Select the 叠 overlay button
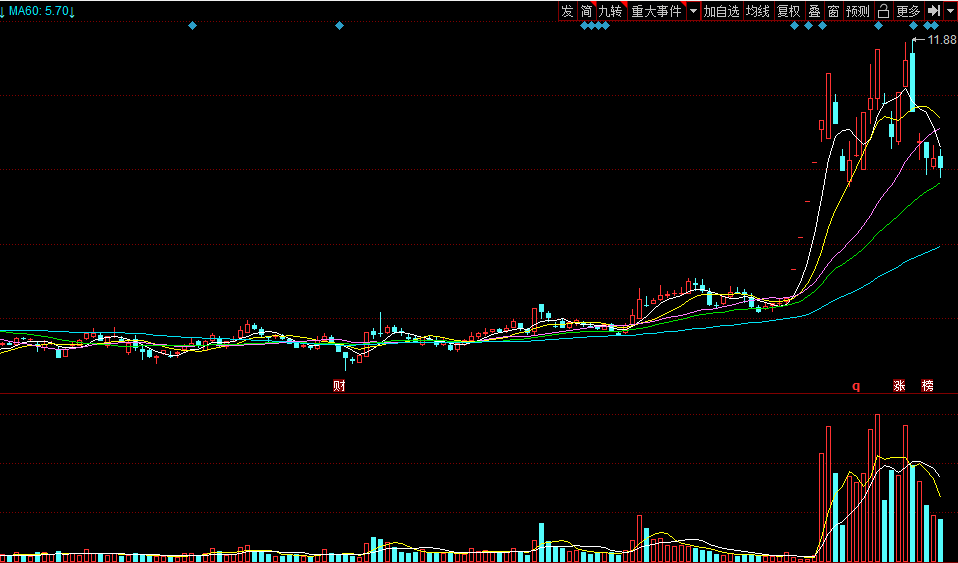The height and width of the screenshot is (563, 958). coord(814,11)
